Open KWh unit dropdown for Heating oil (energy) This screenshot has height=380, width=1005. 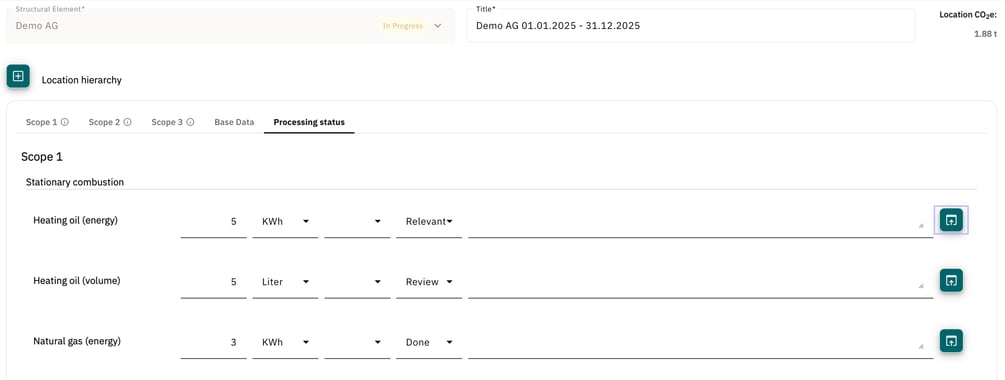tap(285, 222)
